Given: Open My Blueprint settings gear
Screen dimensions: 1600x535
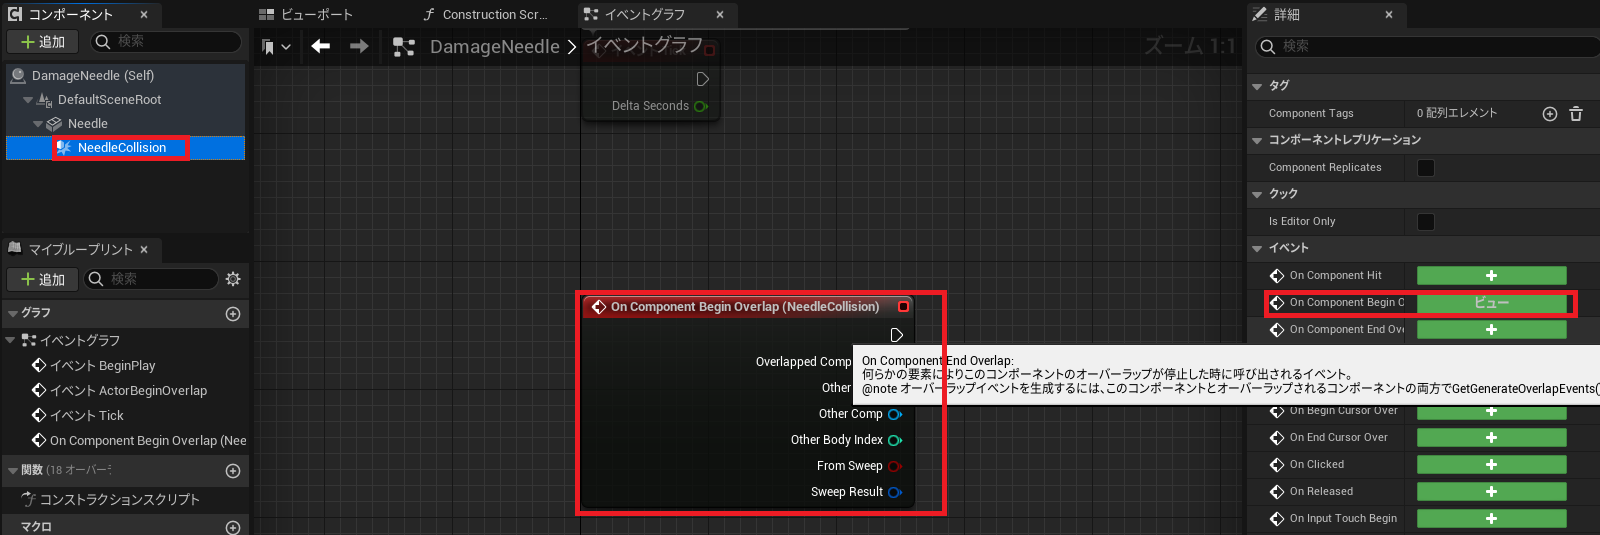Looking at the screenshot, I should tap(233, 279).
